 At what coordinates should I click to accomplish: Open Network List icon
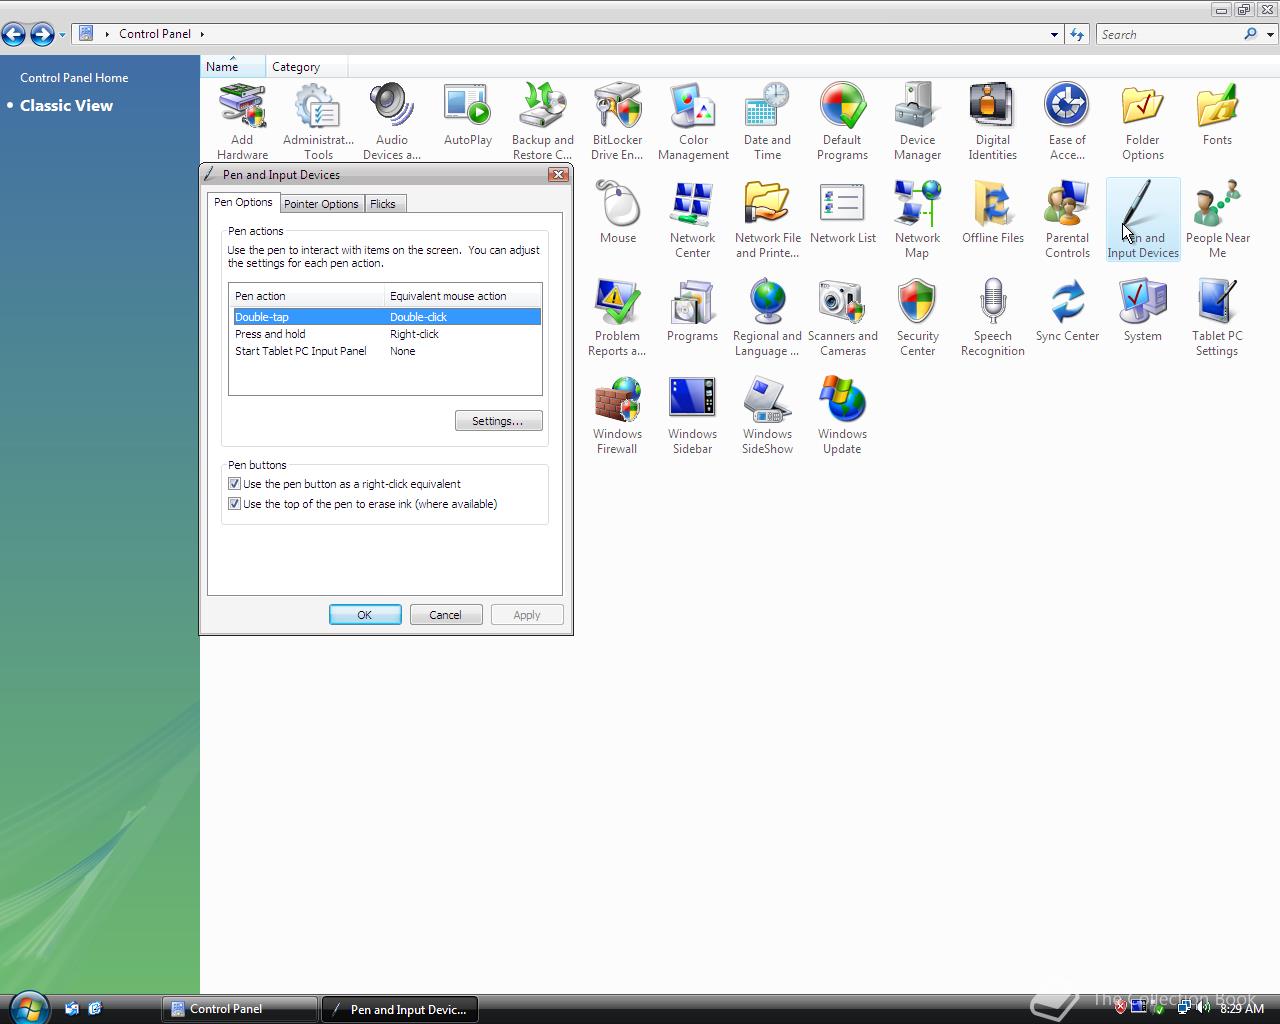842,213
